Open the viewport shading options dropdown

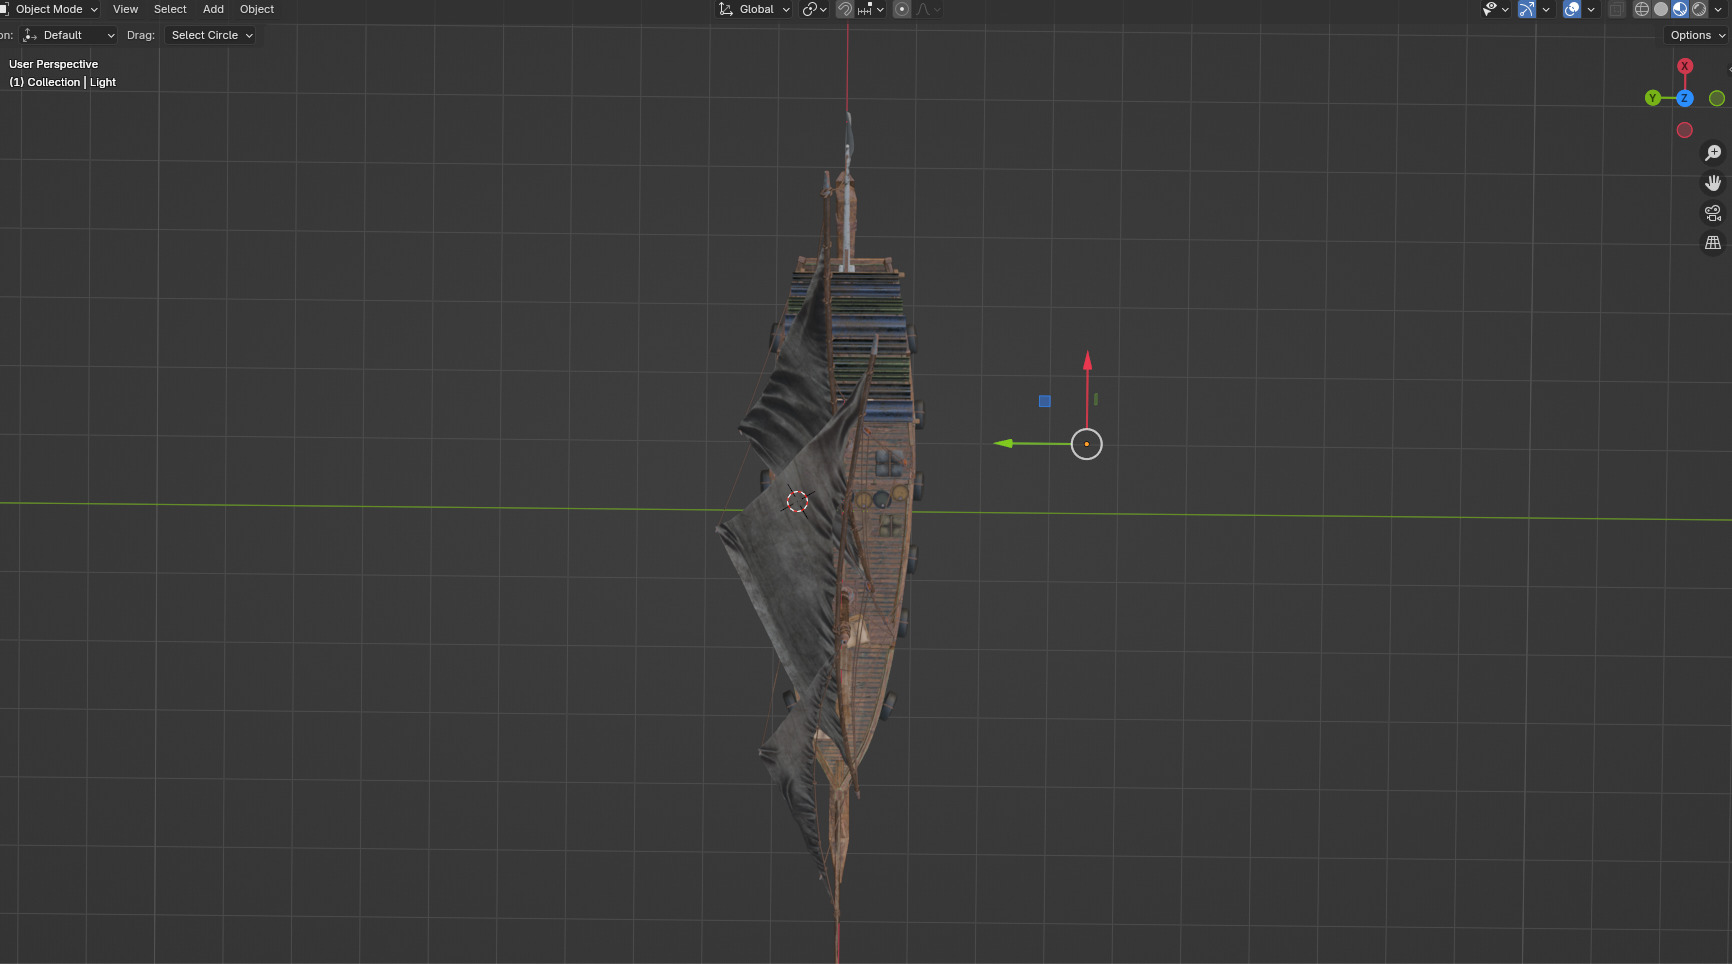click(x=1718, y=9)
